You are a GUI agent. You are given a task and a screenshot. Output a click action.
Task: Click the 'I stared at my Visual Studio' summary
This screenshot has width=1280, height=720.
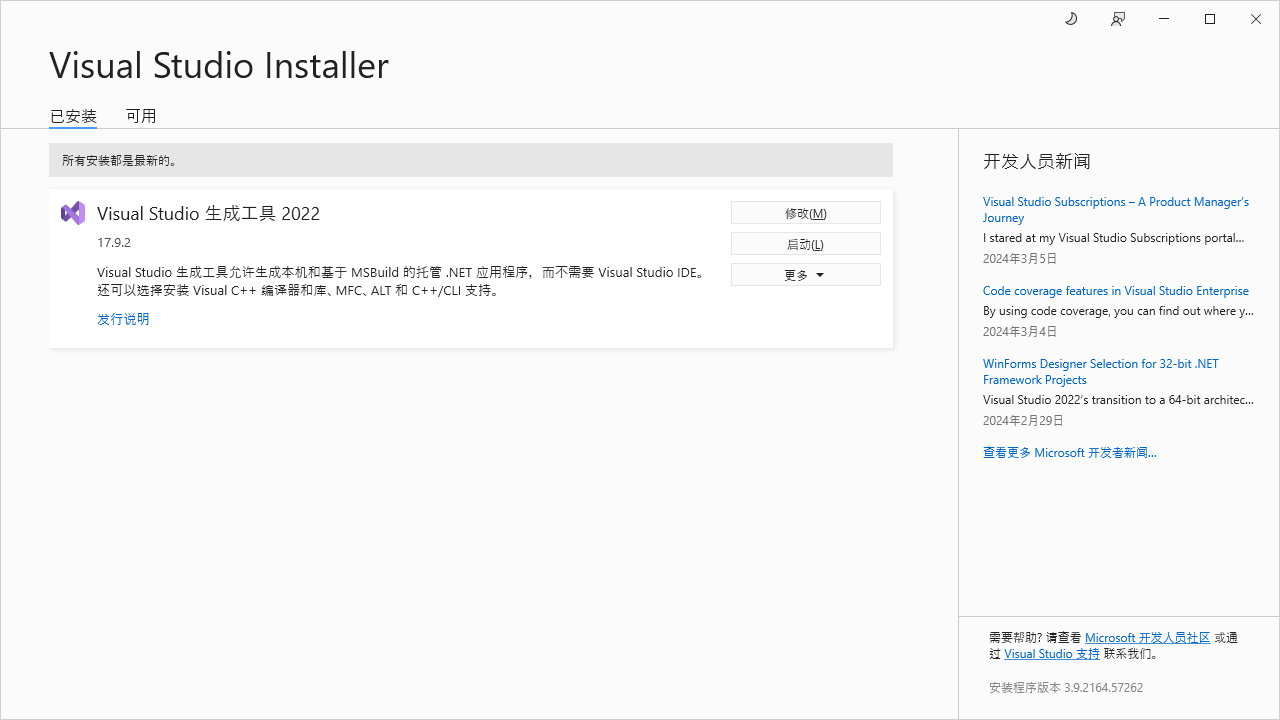(x=1114, y=238)
